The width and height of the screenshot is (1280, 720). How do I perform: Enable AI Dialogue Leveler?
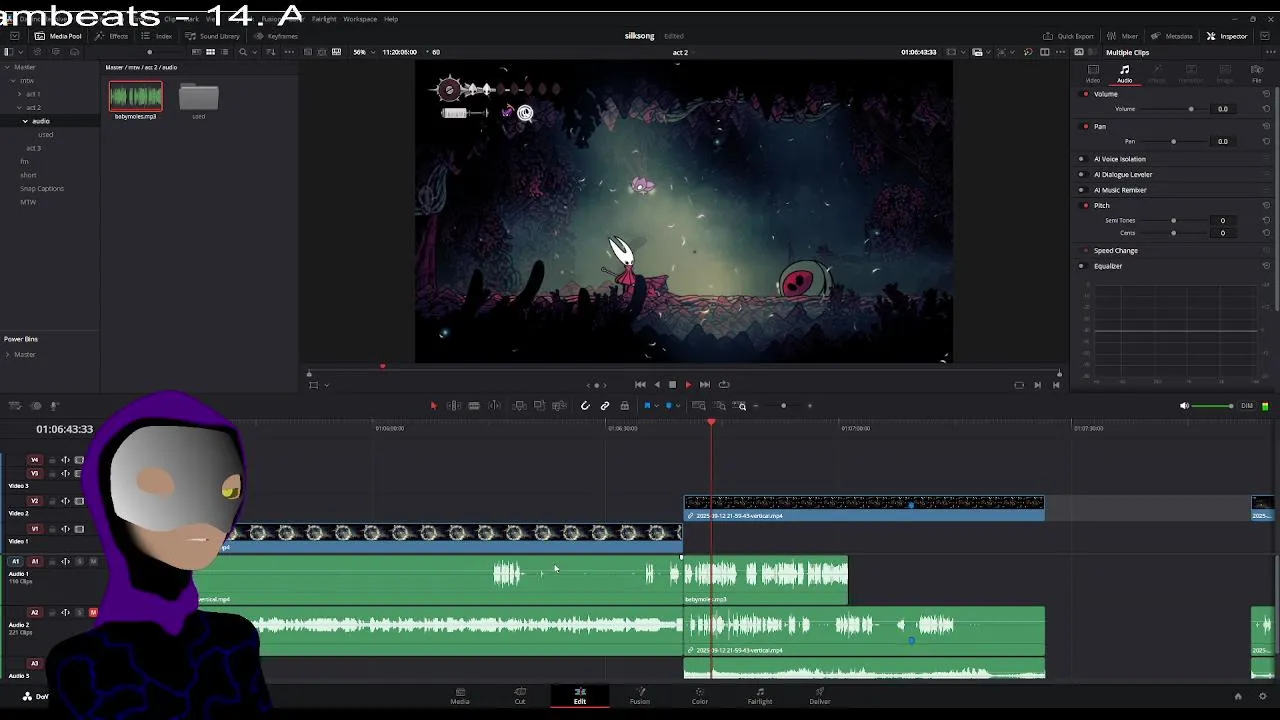(x=1081, y=174)
